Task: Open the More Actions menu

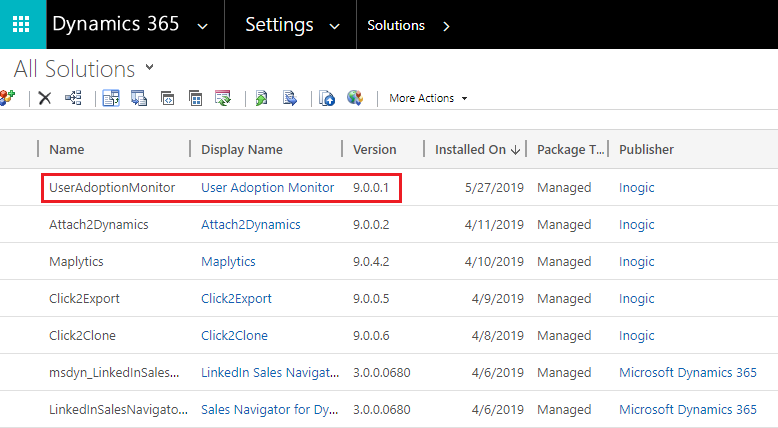Action: pyautogui.click(x=428, y=98)
